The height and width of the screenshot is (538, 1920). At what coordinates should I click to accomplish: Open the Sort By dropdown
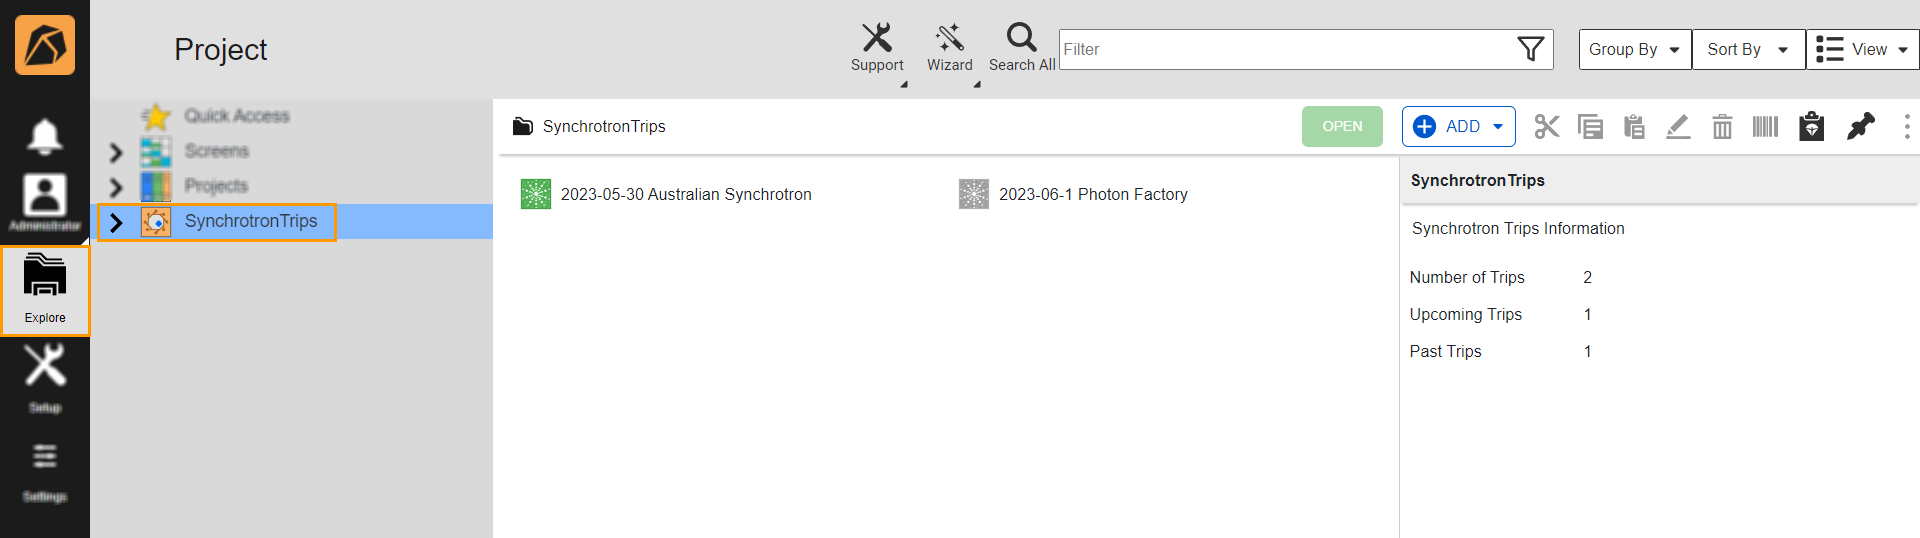coord(1747,49)
